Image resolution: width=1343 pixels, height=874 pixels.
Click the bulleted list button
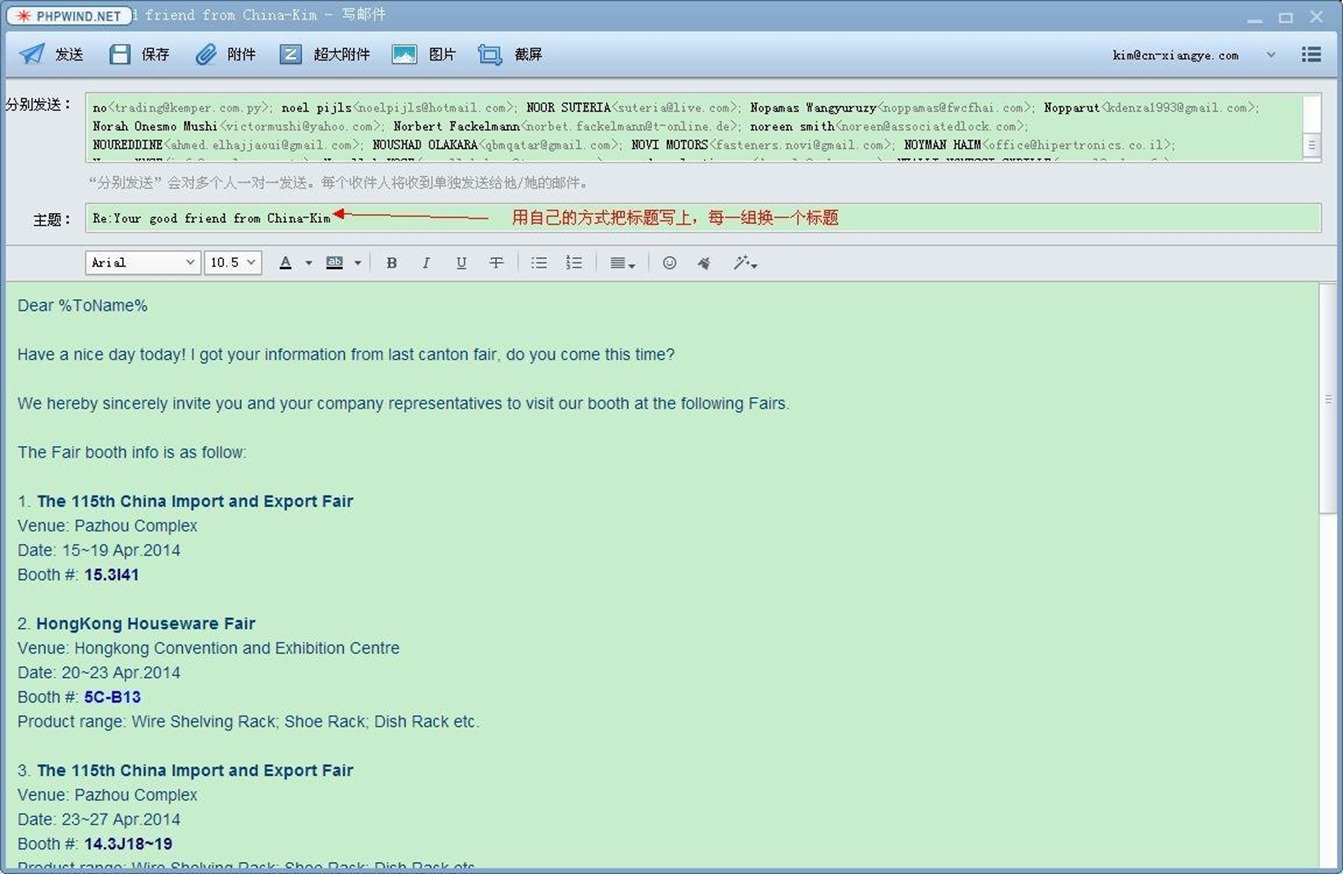(539, 263)
